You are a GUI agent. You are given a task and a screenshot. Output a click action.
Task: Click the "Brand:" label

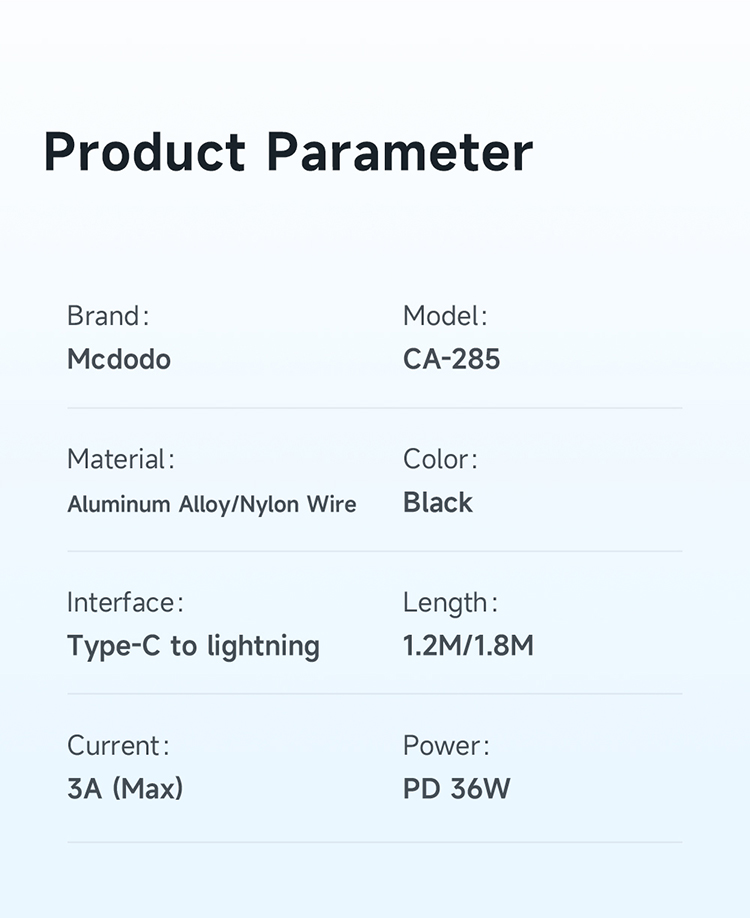[x=108, y=316]
